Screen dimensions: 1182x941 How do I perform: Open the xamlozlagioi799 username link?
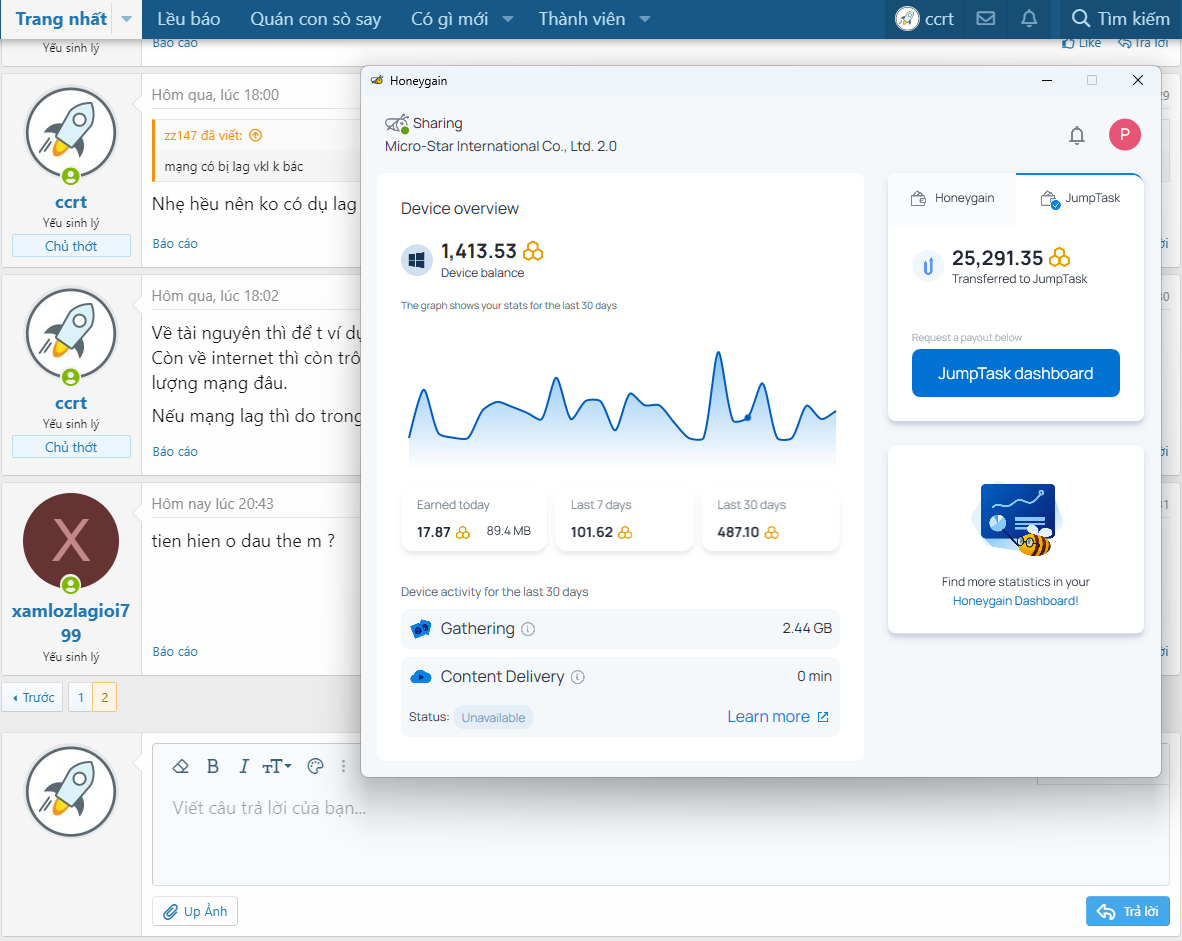tap(71, 623)
